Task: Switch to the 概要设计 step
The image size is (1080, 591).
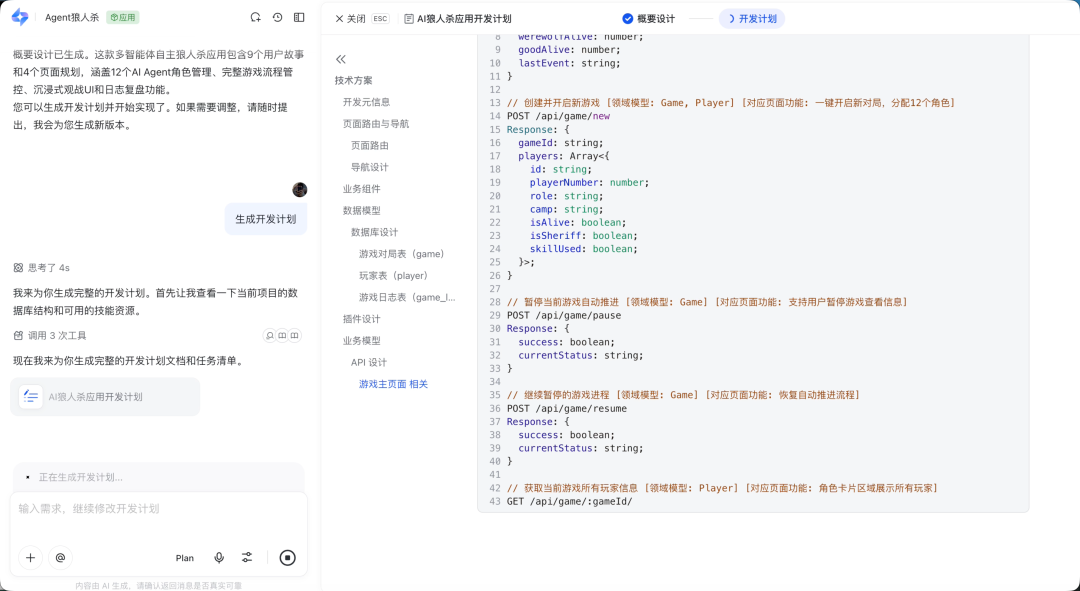Action: (648, 19)
